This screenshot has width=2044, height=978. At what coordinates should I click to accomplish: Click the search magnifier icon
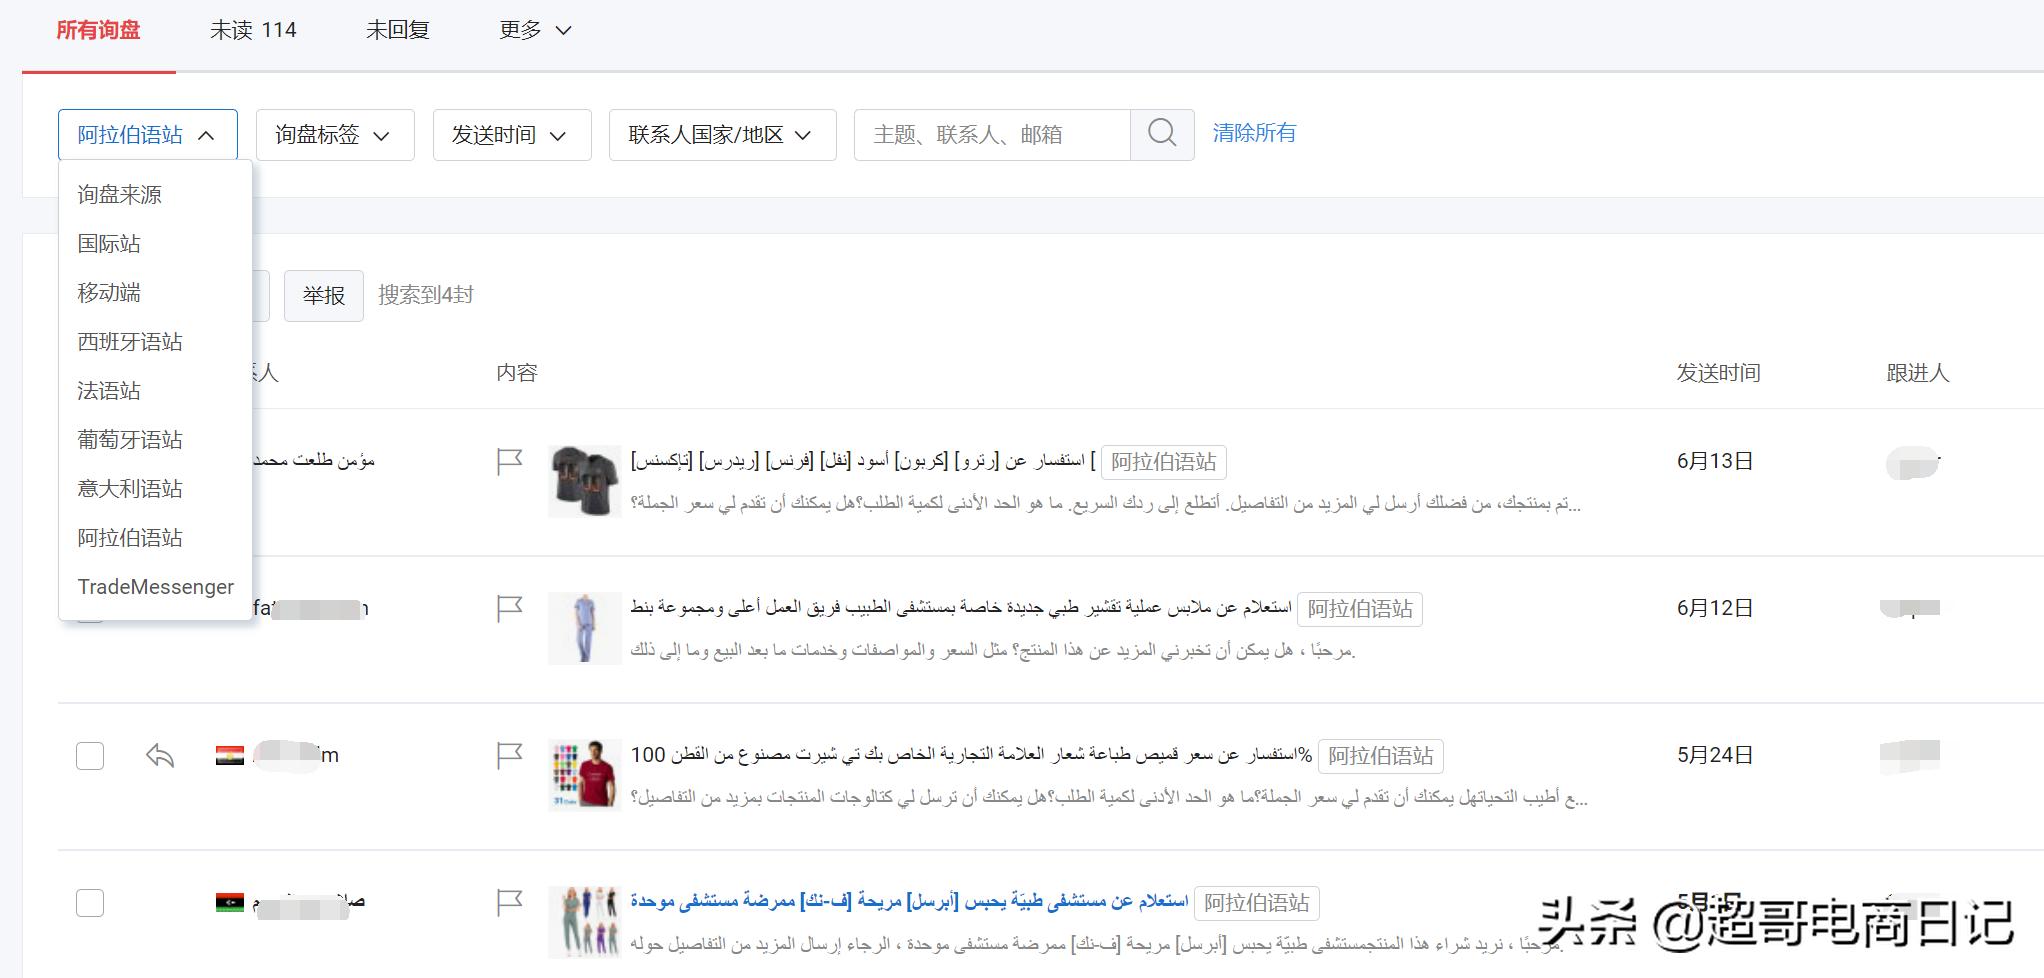pyautogui.click(x=1161, y=134)
